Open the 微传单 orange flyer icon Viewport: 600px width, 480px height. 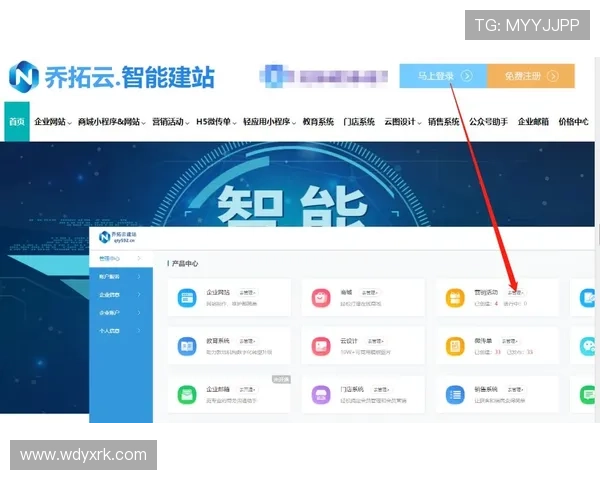pos(455,346)
